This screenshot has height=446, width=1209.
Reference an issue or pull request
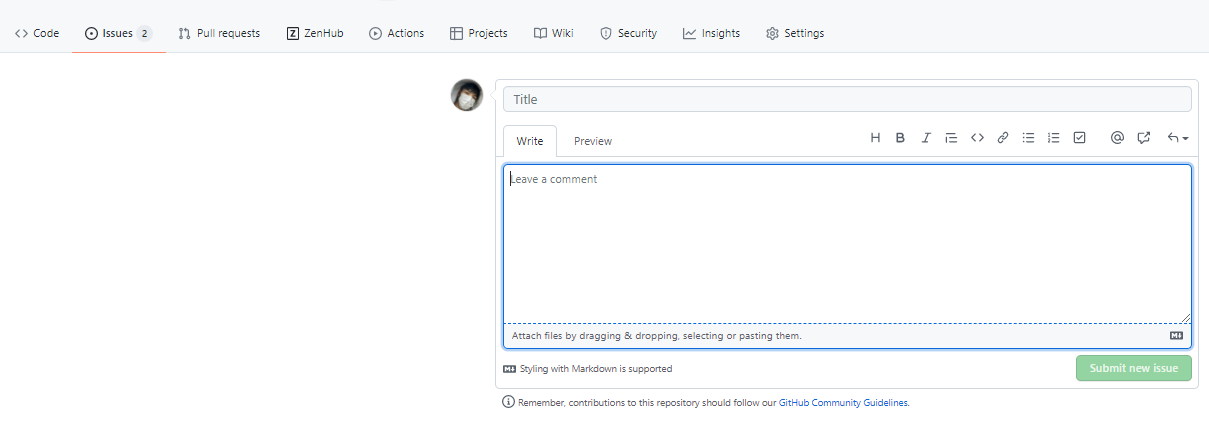pyautogui.click(x=1144, y=138)
